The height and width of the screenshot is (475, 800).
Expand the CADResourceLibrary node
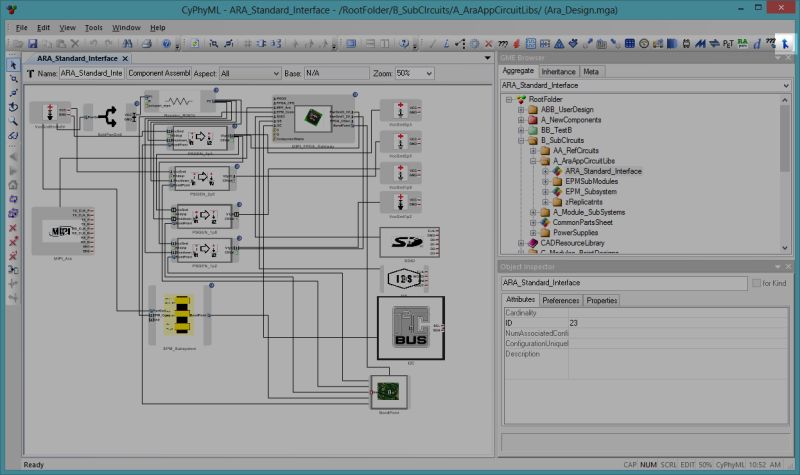tap(521, 243)
